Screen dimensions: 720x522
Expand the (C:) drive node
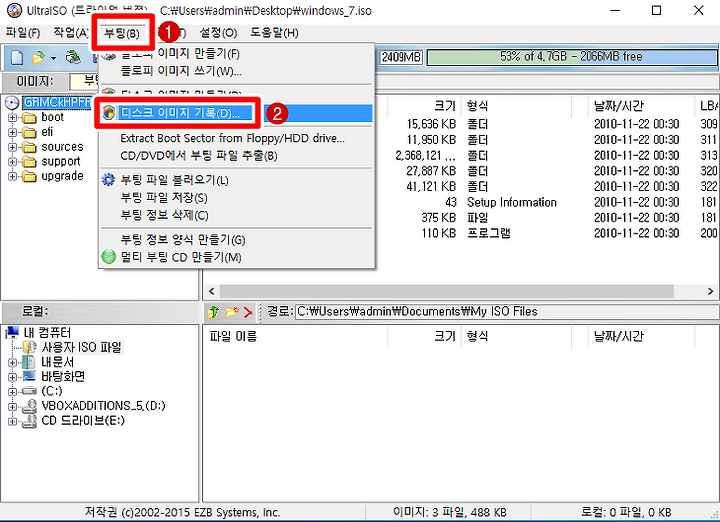tap(12, 392)
